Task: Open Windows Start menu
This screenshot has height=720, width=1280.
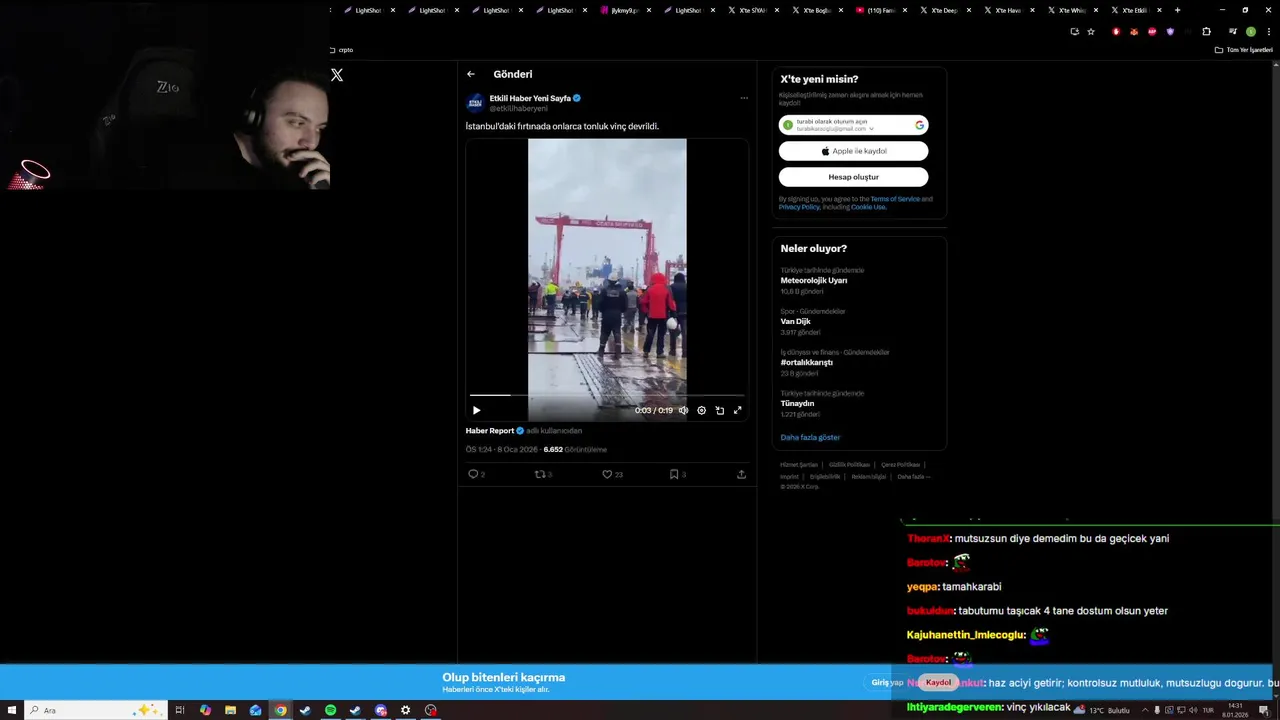Action: [12, 710]
